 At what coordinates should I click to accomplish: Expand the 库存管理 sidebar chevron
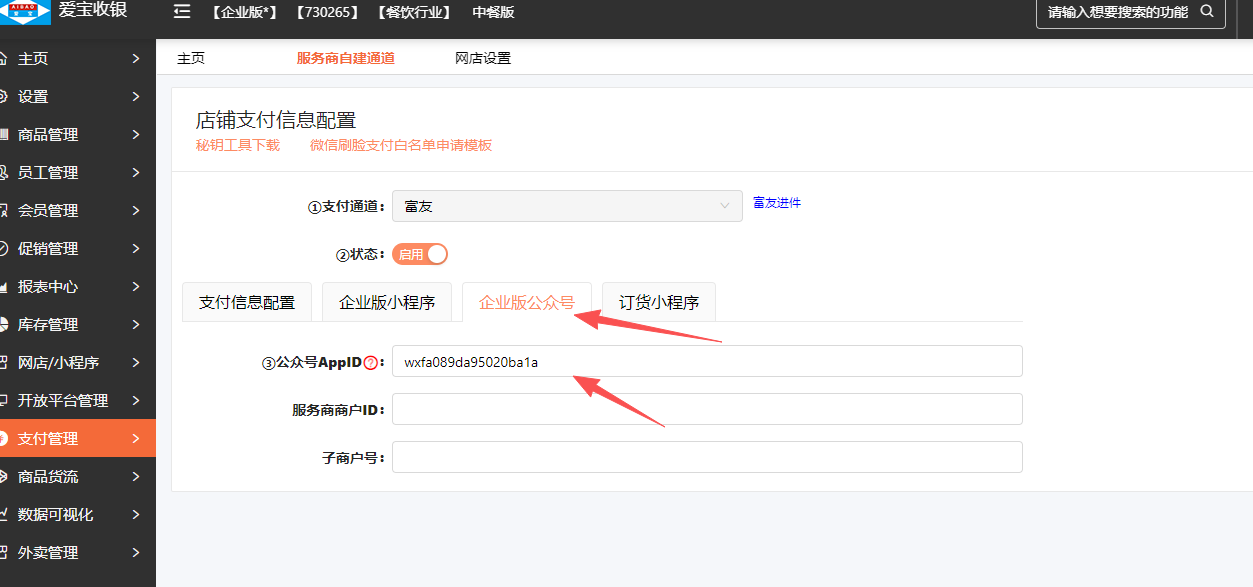[x=136, y=325]
